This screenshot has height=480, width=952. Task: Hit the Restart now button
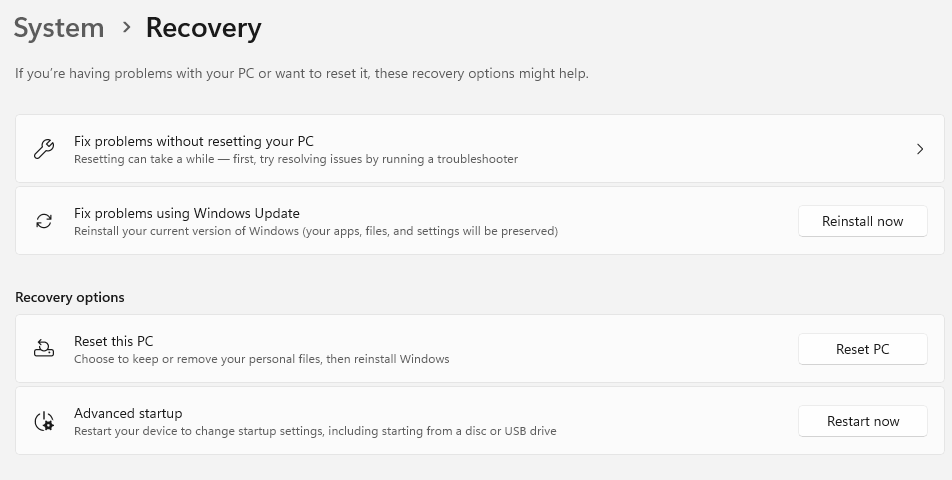pos(862,421)
